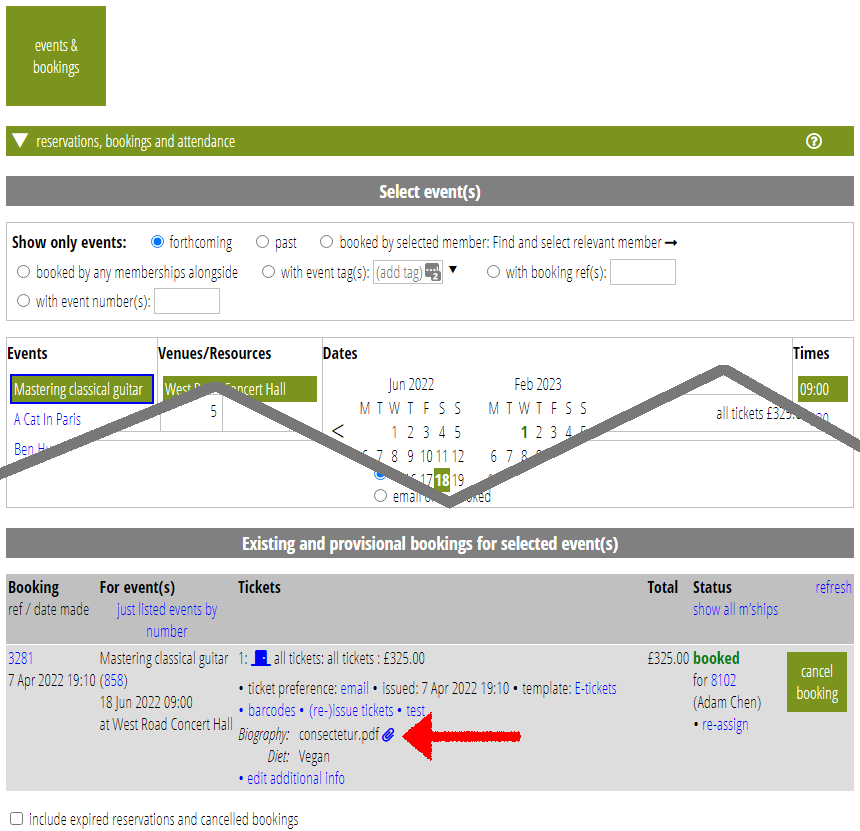
Task: Click the event number(s) input field
Action: click(x=187, y=301)
